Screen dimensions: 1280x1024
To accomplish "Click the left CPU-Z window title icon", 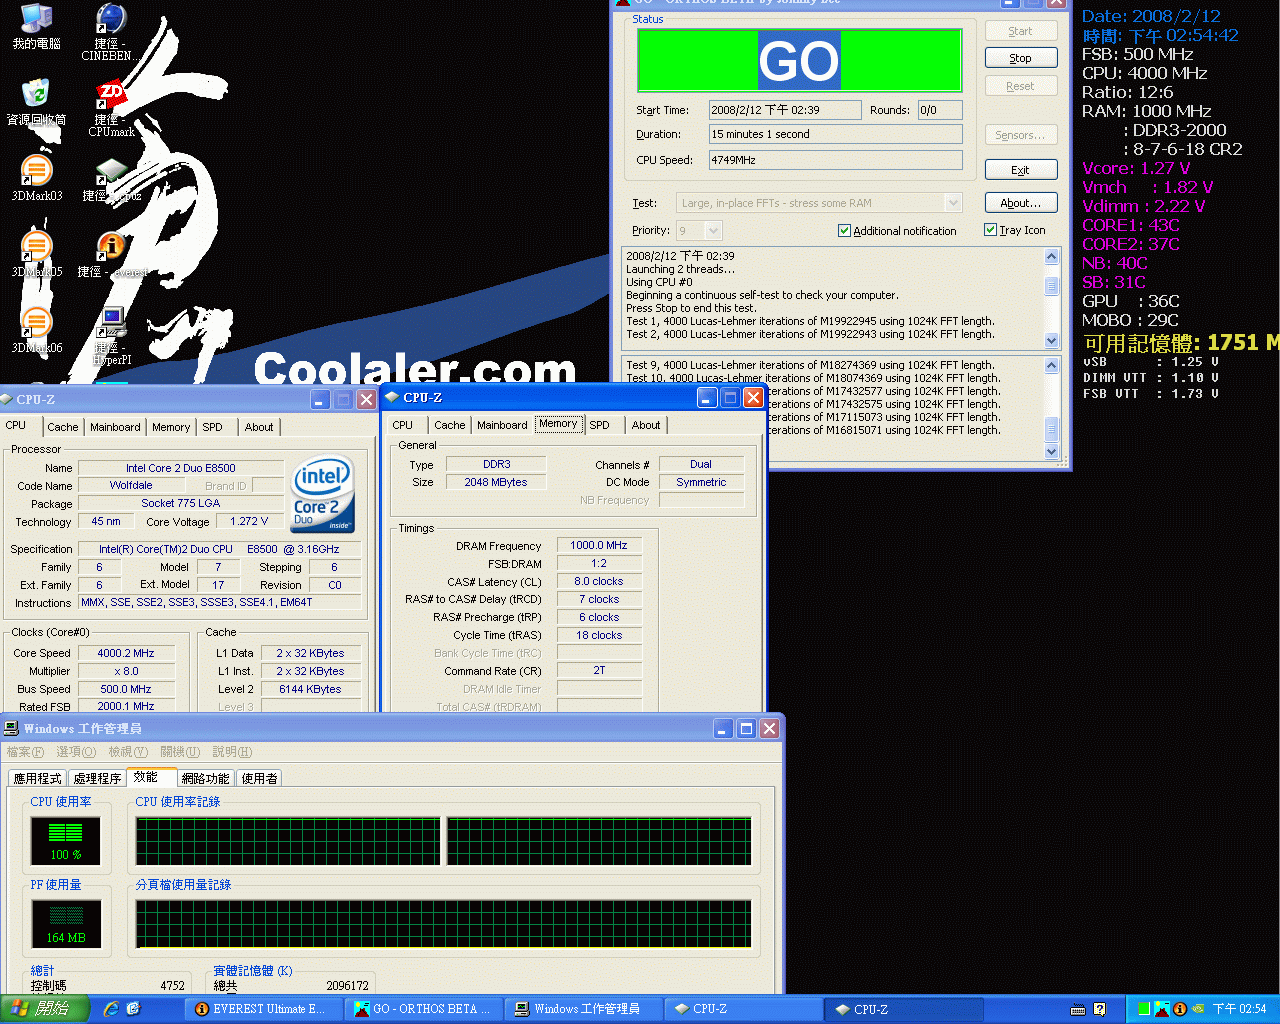I will 7,399.
